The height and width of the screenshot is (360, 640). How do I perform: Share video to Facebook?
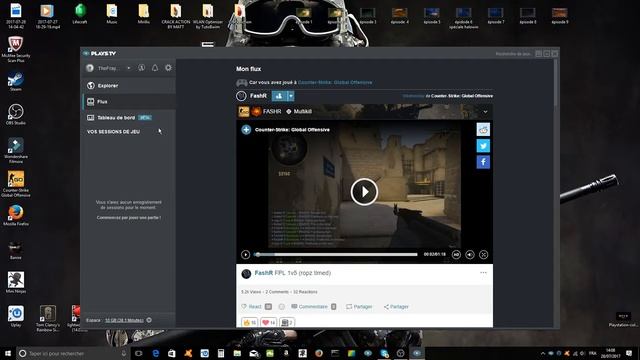pos(483,162)
